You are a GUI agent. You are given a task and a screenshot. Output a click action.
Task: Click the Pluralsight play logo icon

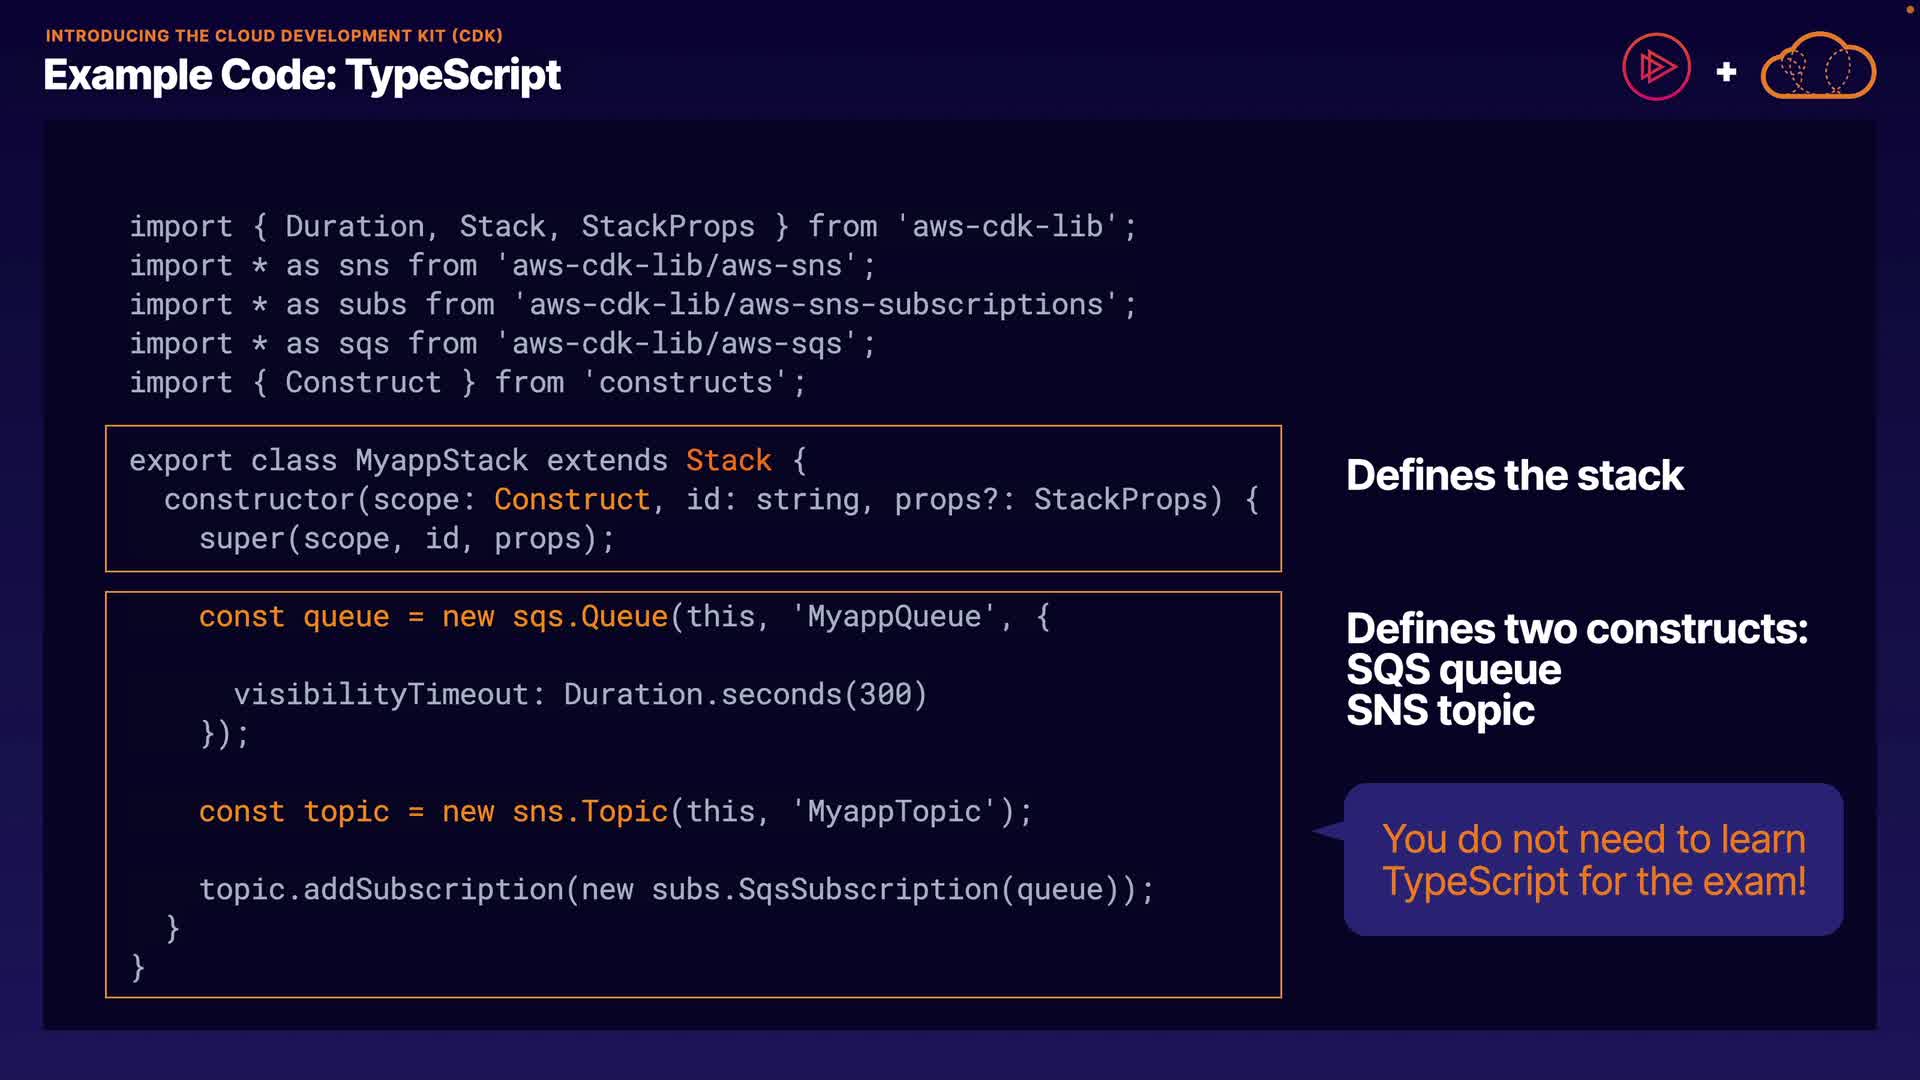tap(1656, 67)
